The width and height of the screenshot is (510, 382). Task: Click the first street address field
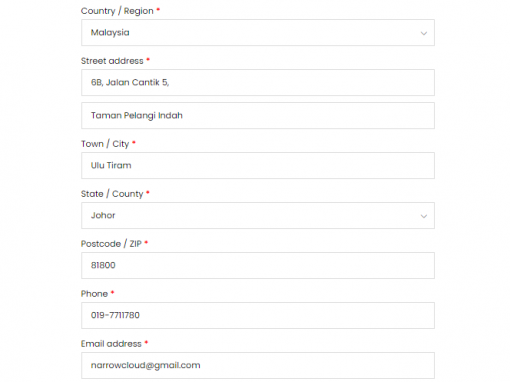pos(258,83)
